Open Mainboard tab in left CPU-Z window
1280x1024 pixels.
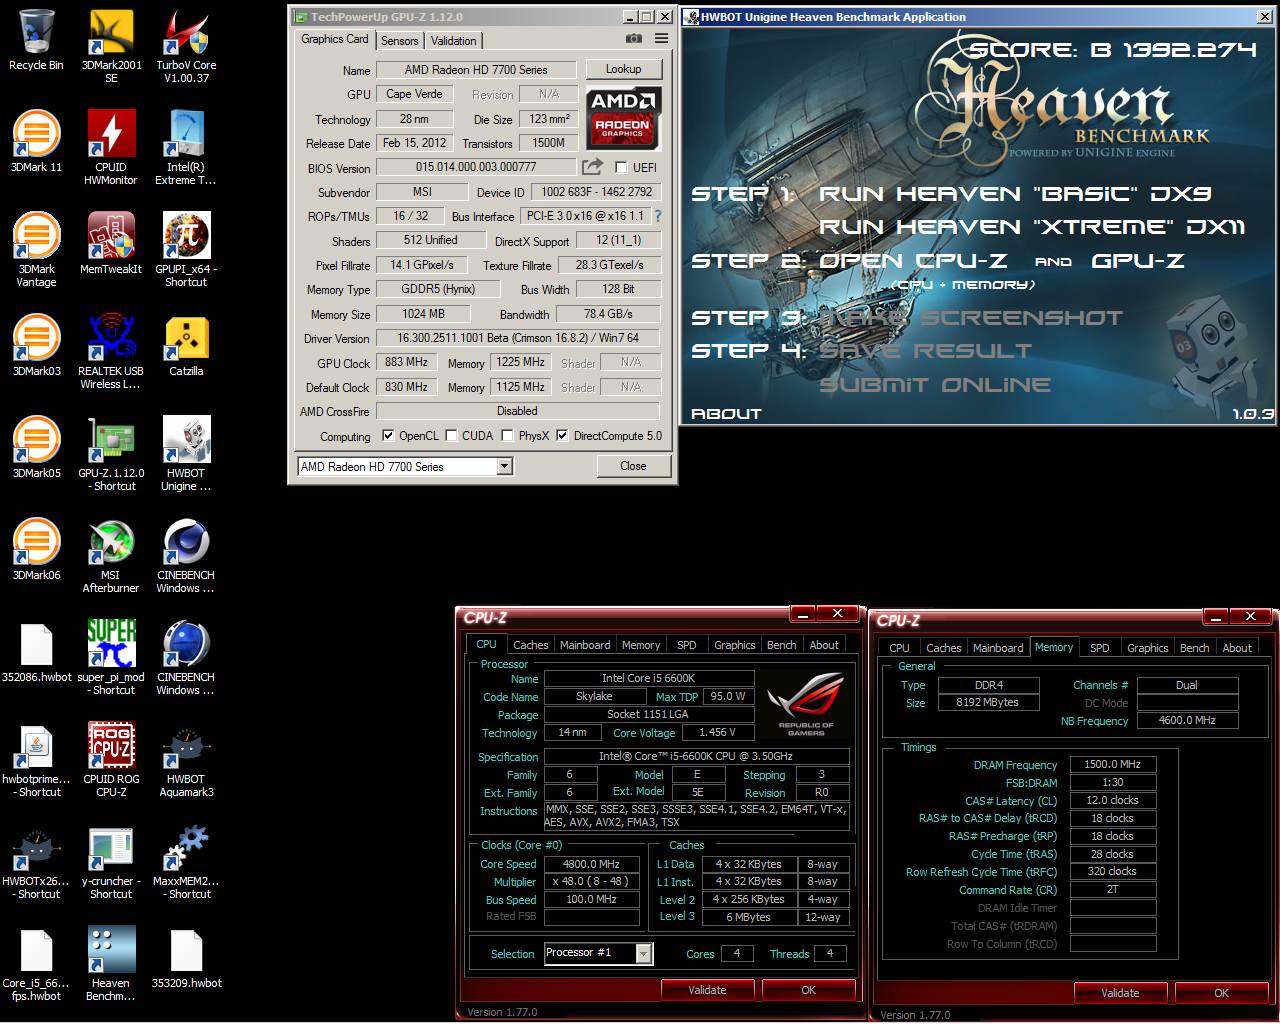(x=585, y=645)
